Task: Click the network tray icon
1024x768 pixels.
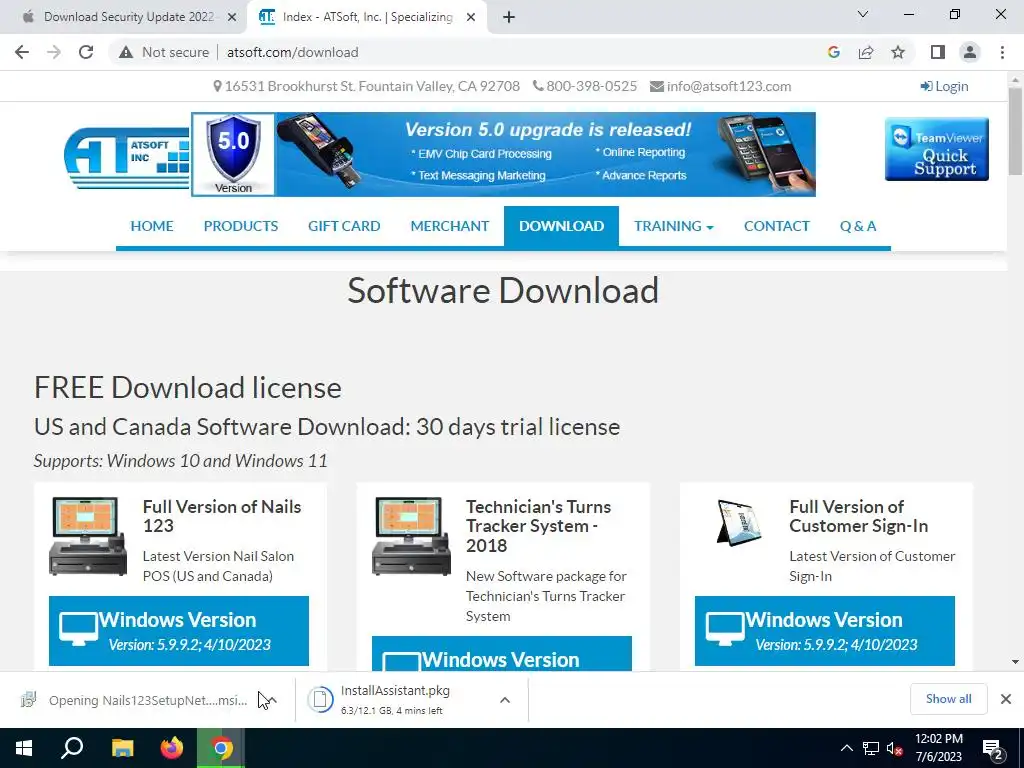Action: pyautogui.click(x=871, y=748)
